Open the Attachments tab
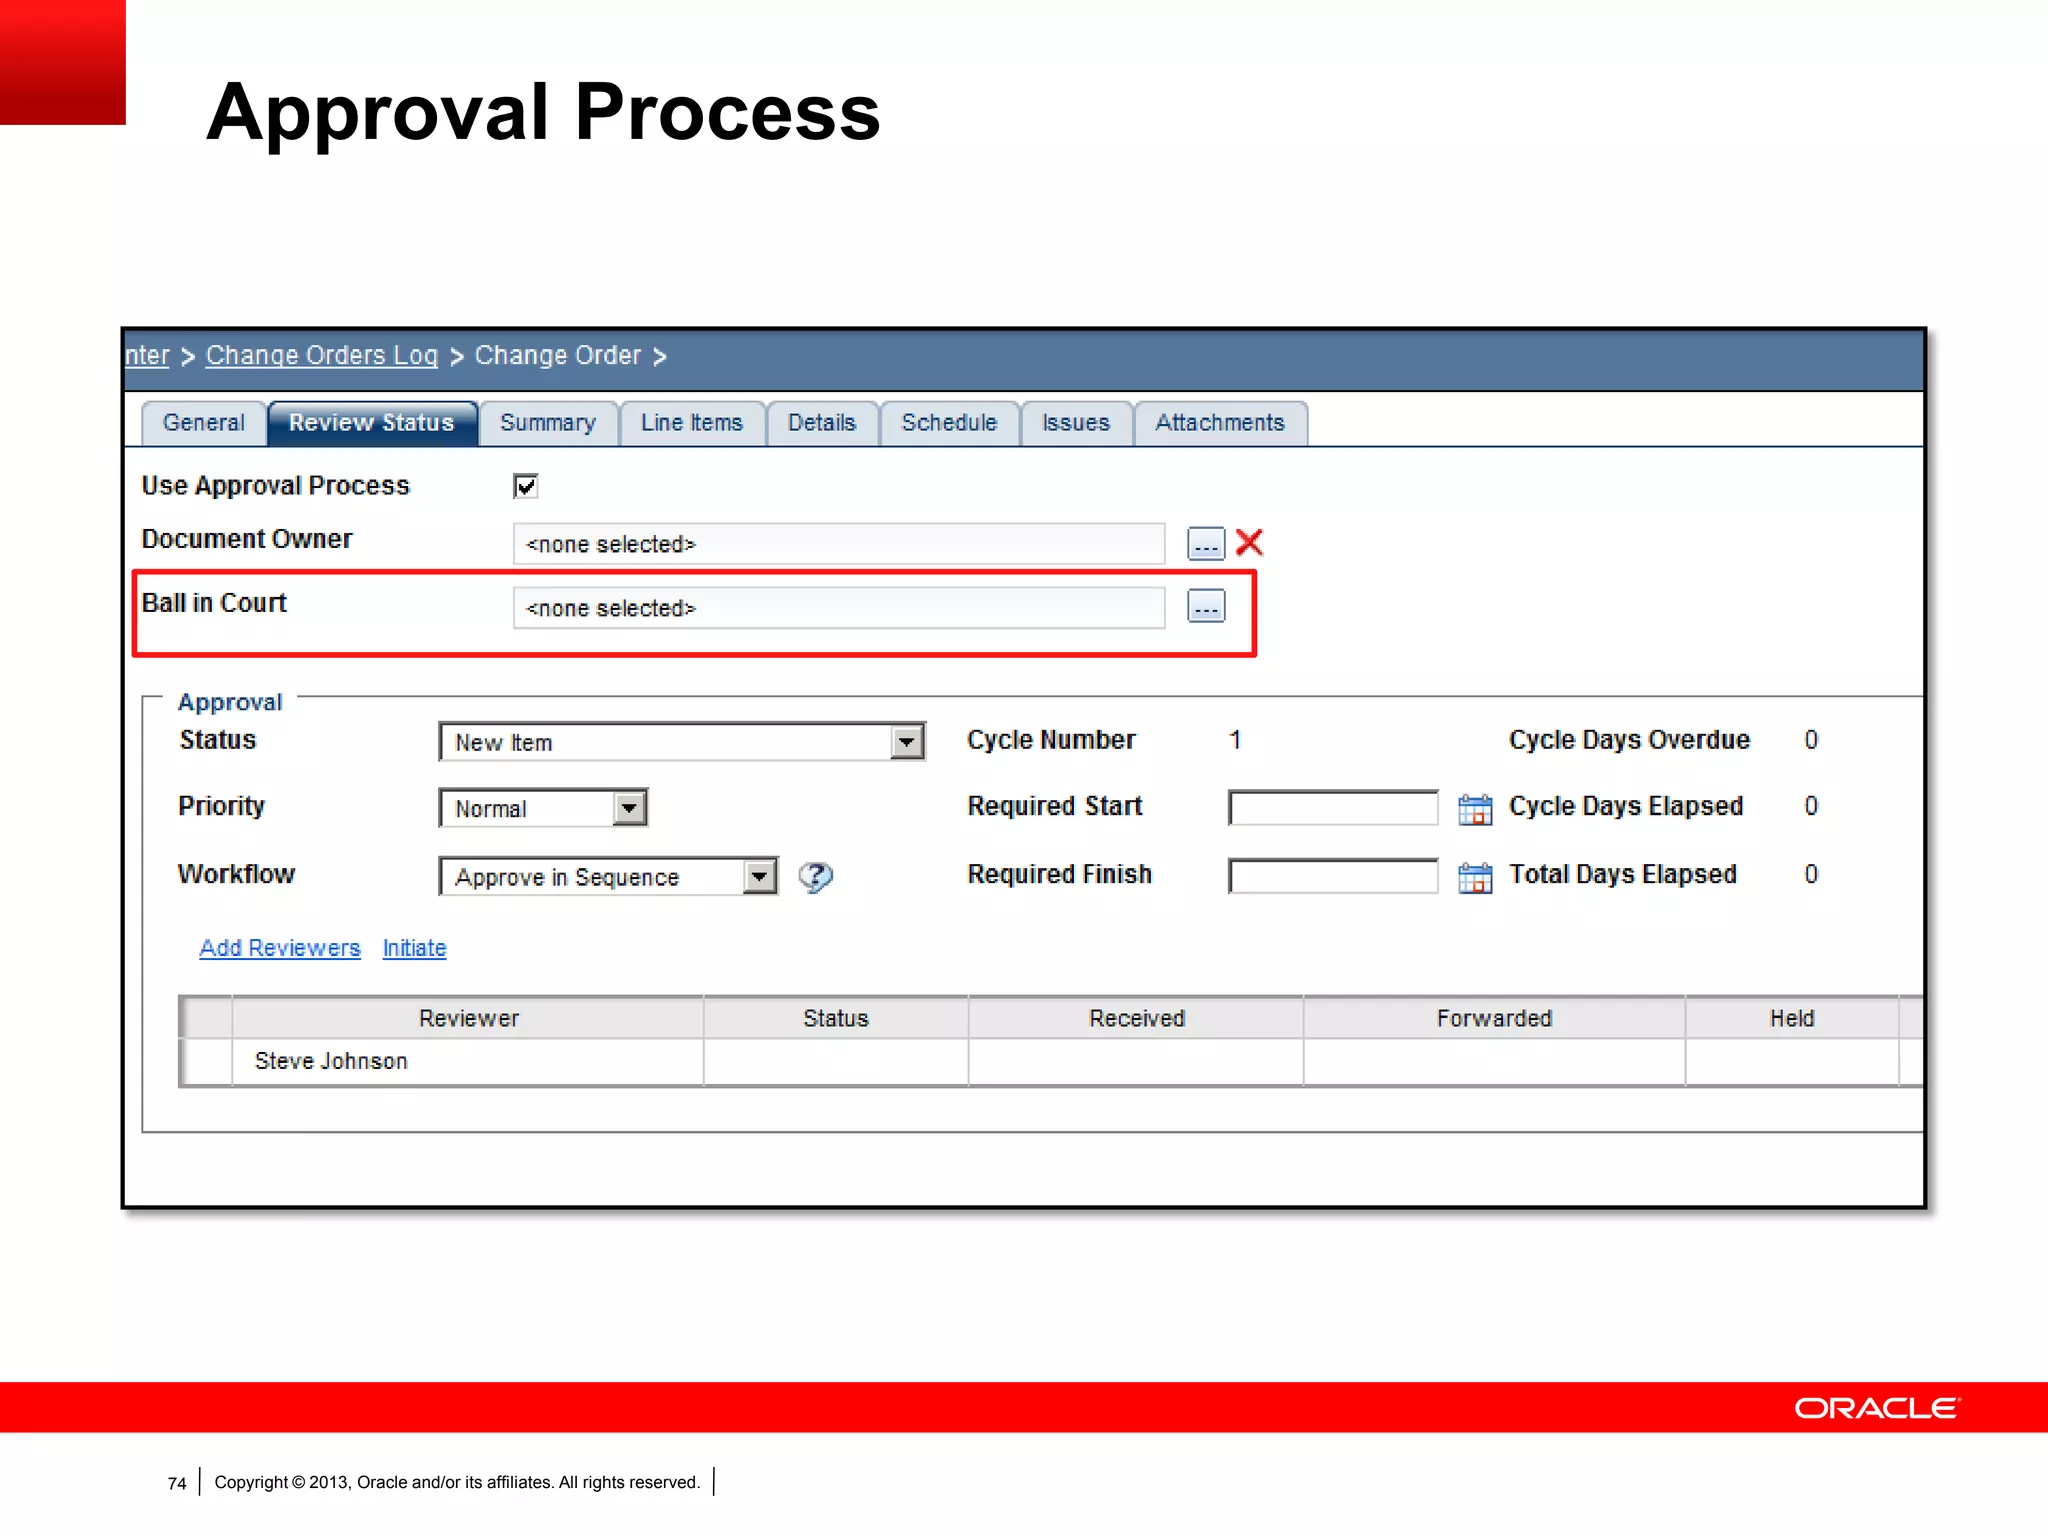The image size is (2048, 1536). 1219,423
